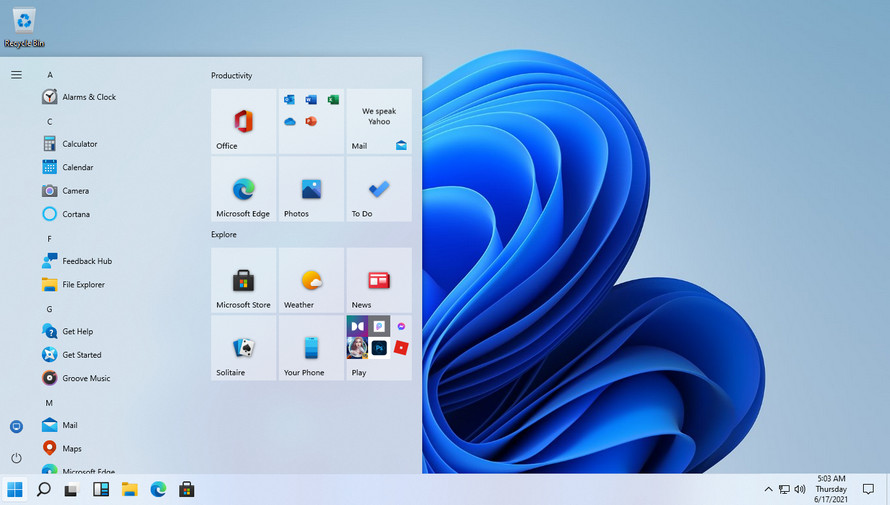This screenshot has height=505, width=890.
Task: Launch the To Do tile
Action: coord(379,189)
